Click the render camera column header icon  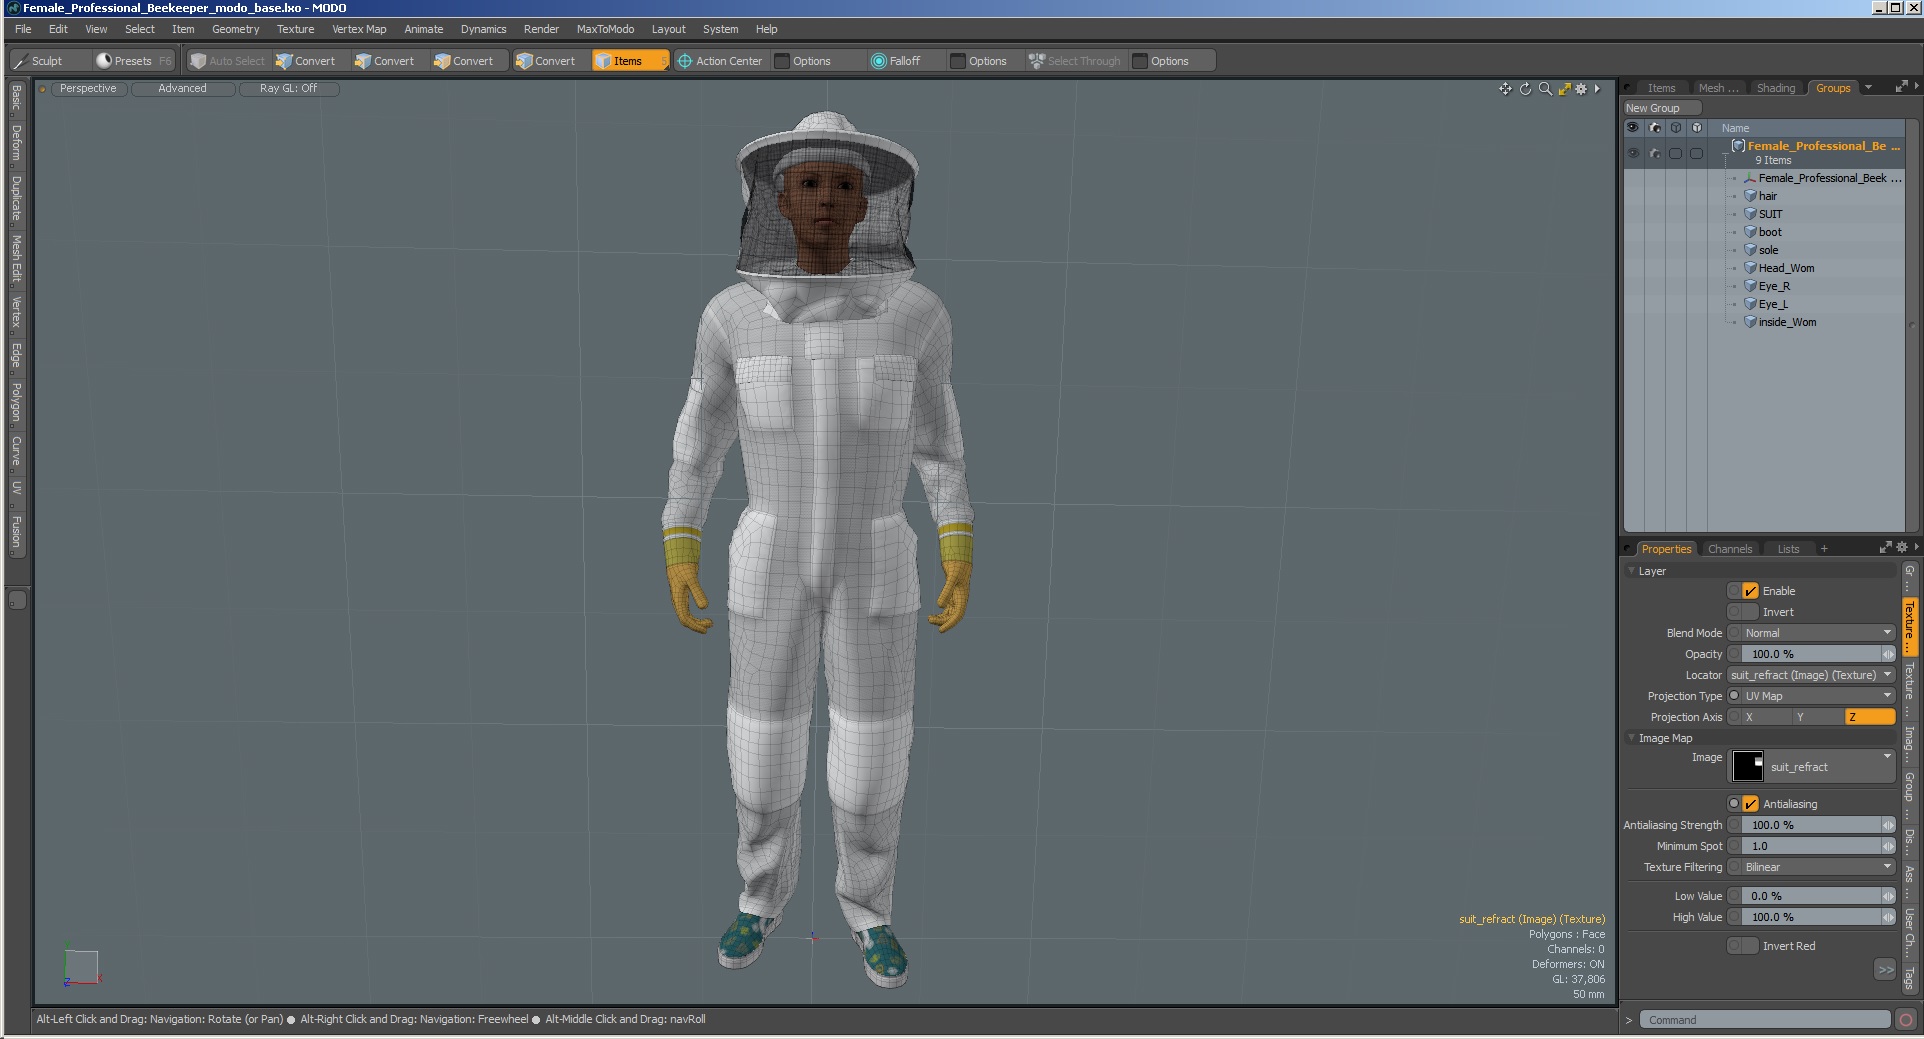pos(1655,128)
